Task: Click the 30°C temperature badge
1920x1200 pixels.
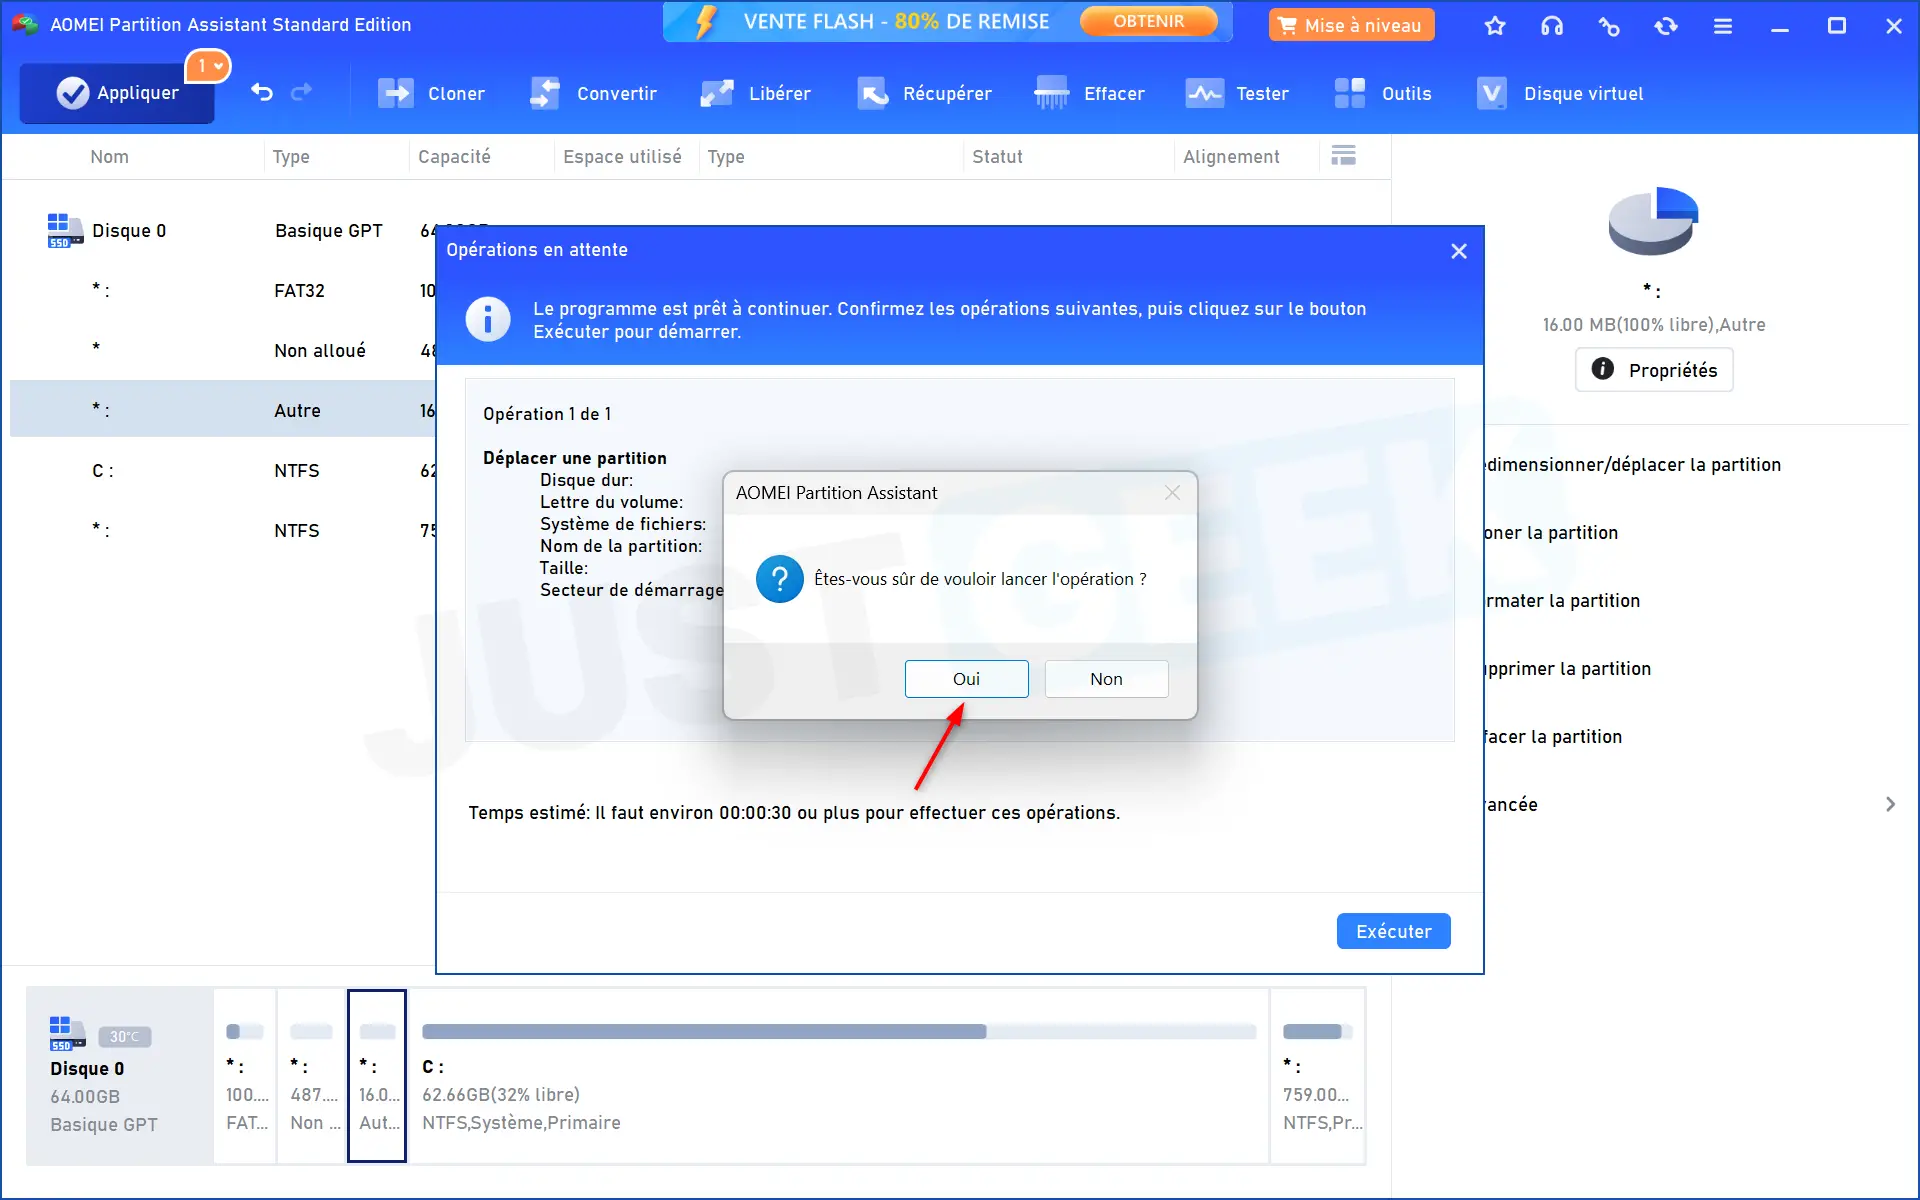Action: [125, 1037]
